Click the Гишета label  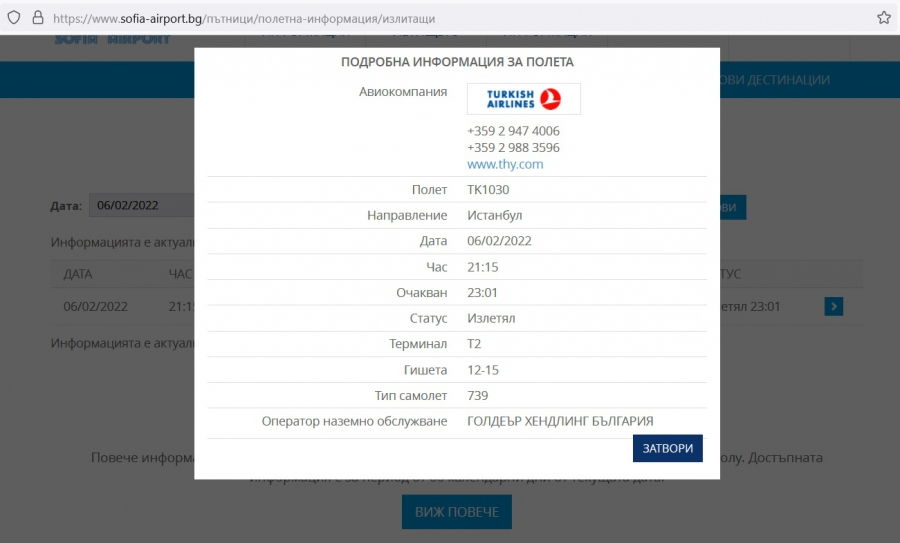pyautogui.click(x=425, y=370)
